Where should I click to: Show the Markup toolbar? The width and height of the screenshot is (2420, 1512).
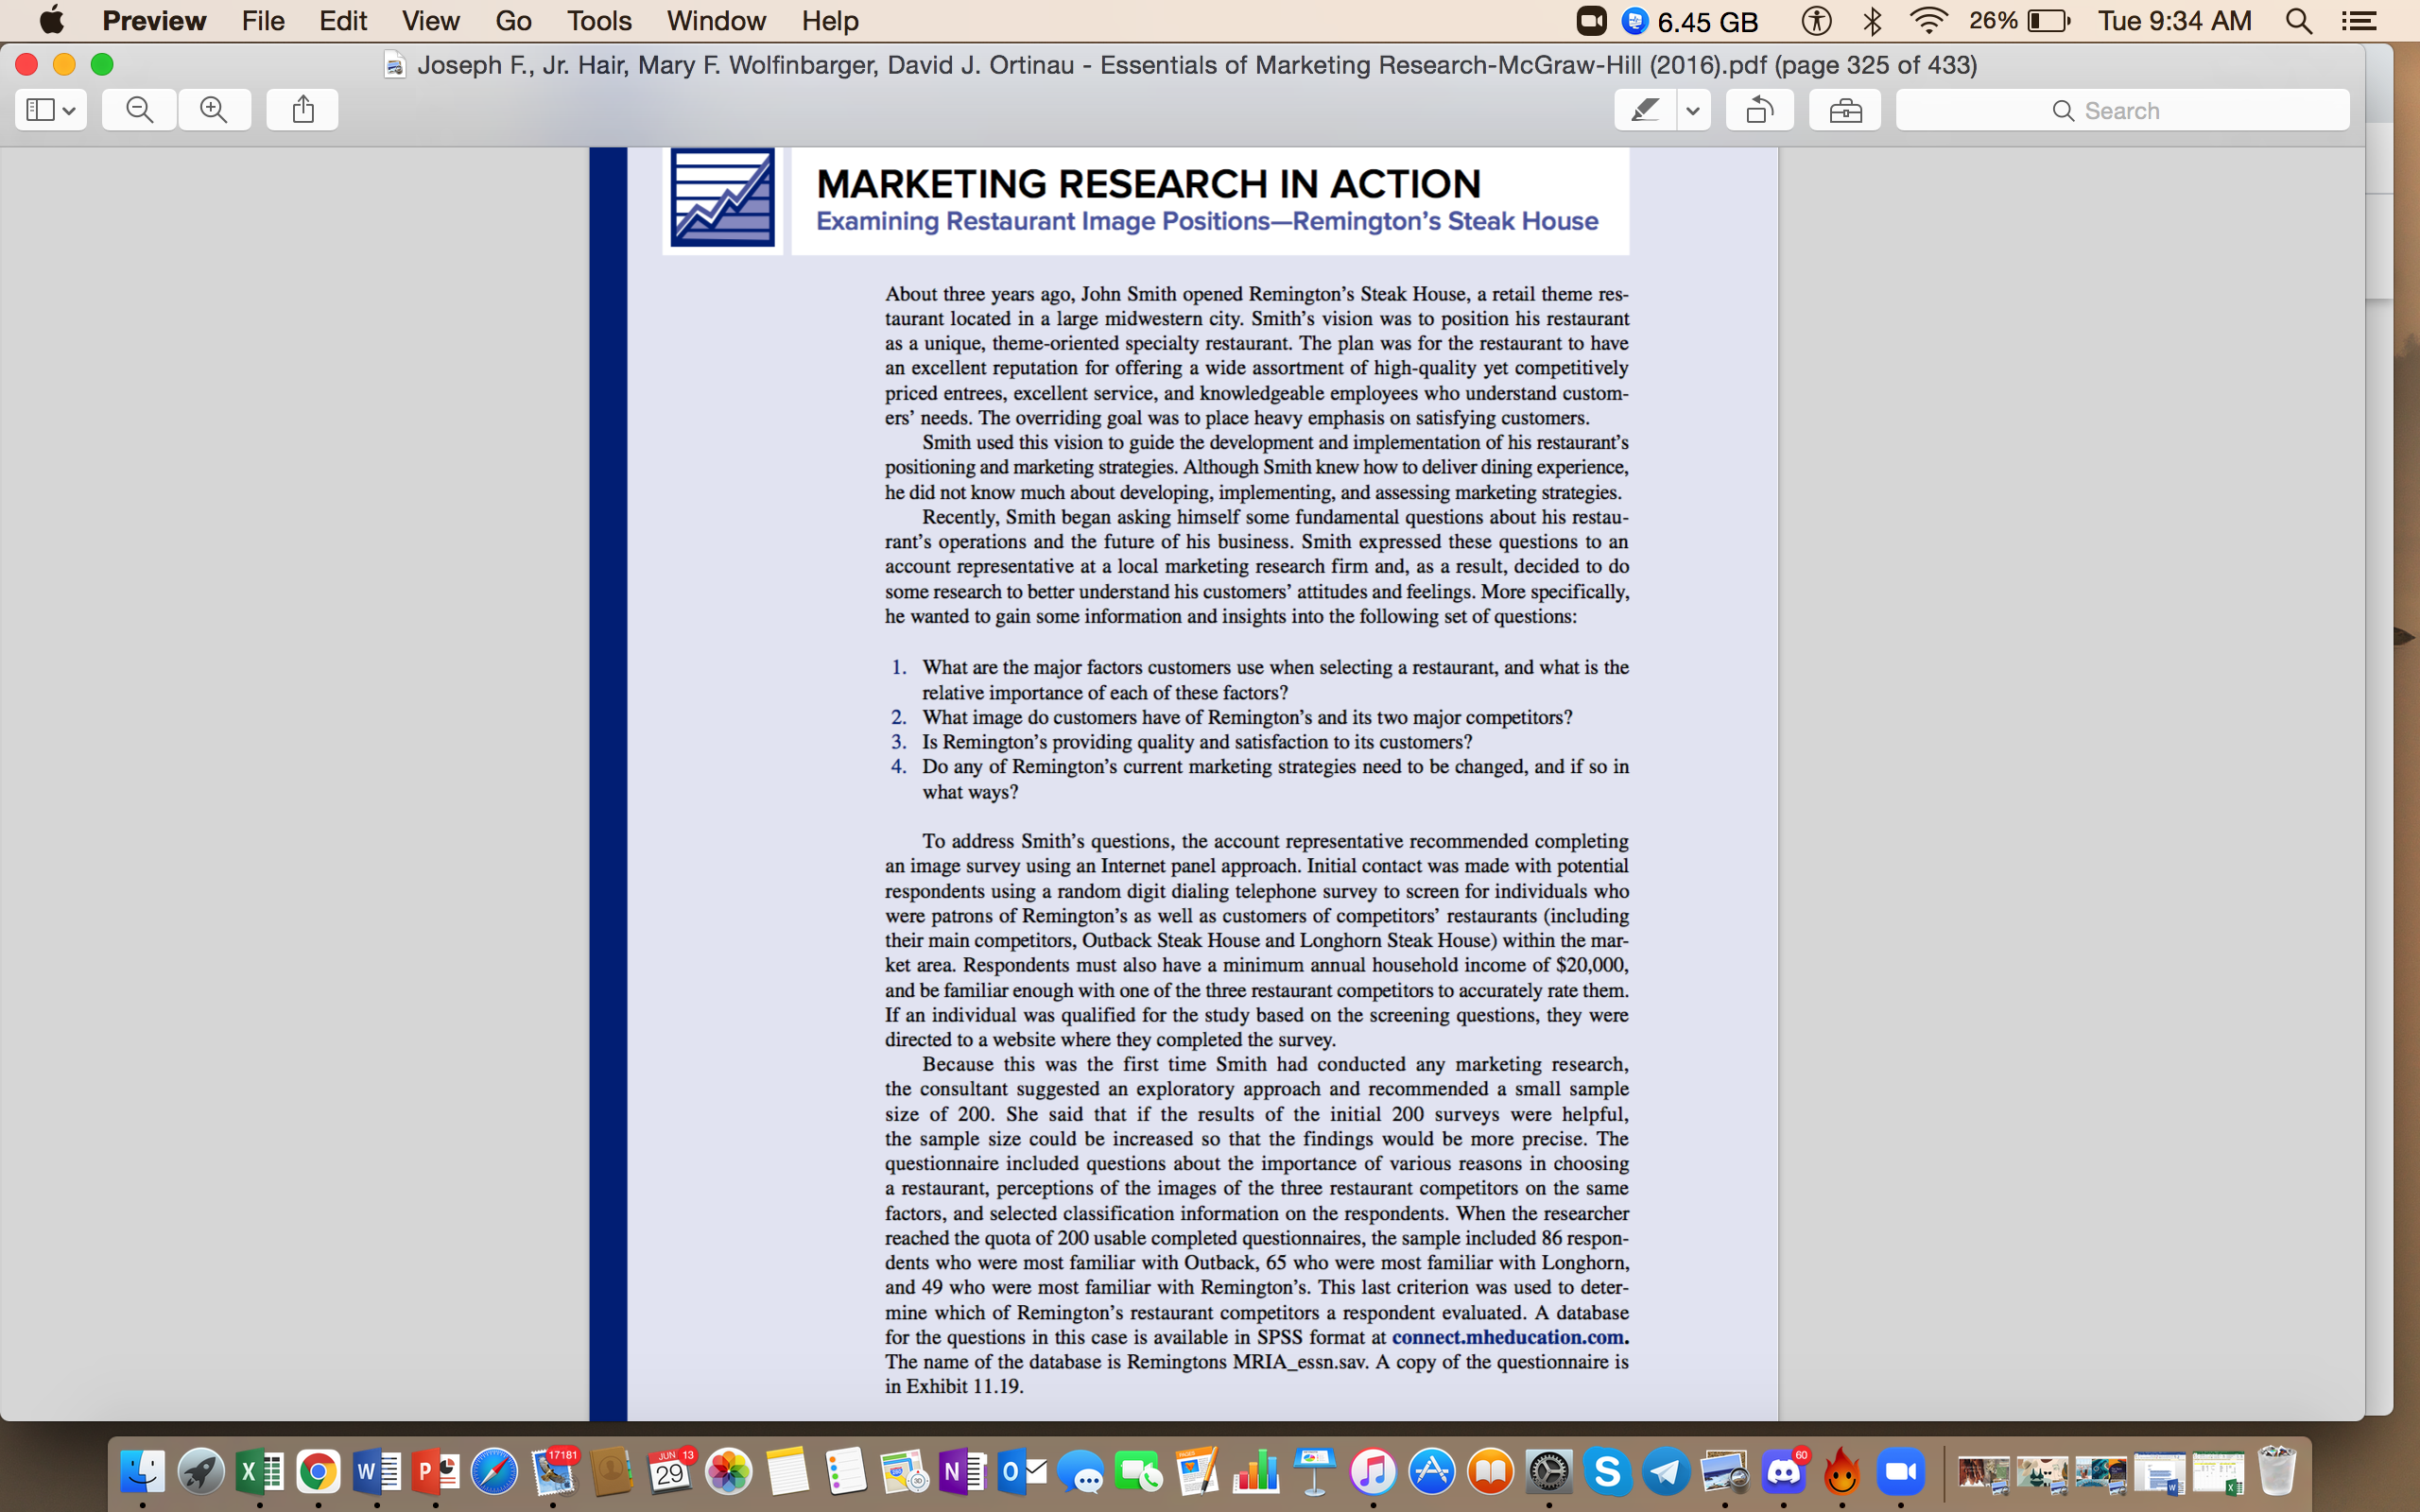tap(1845, 110)
